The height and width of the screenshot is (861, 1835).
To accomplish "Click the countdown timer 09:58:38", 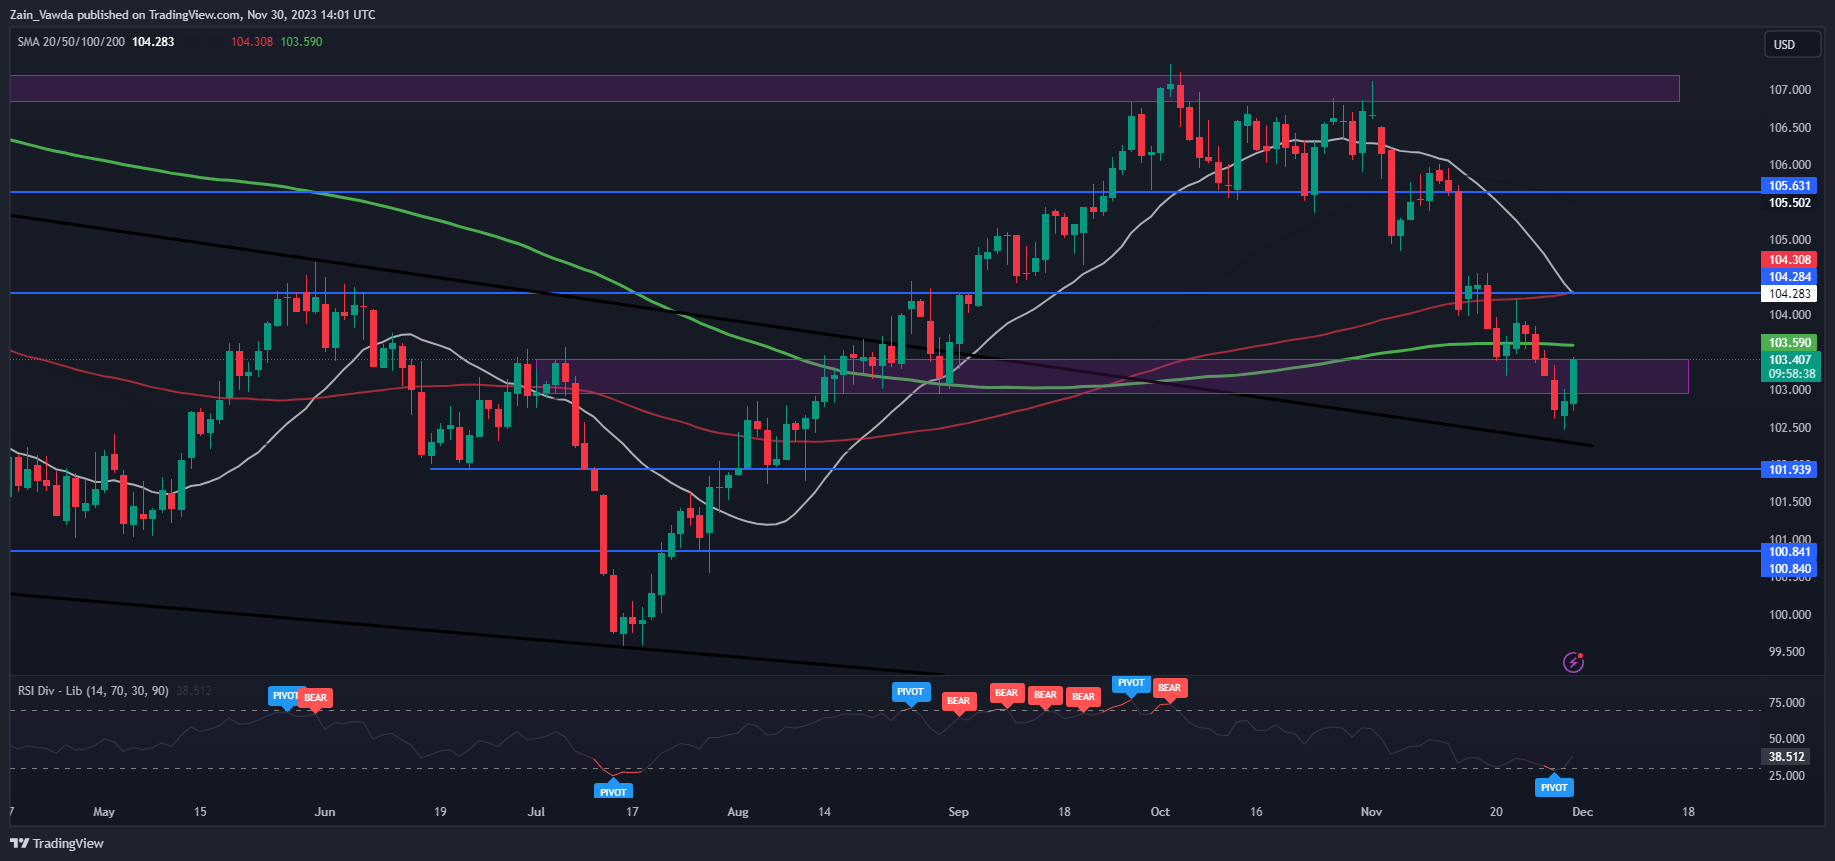I will click(x=1789, y=374).
